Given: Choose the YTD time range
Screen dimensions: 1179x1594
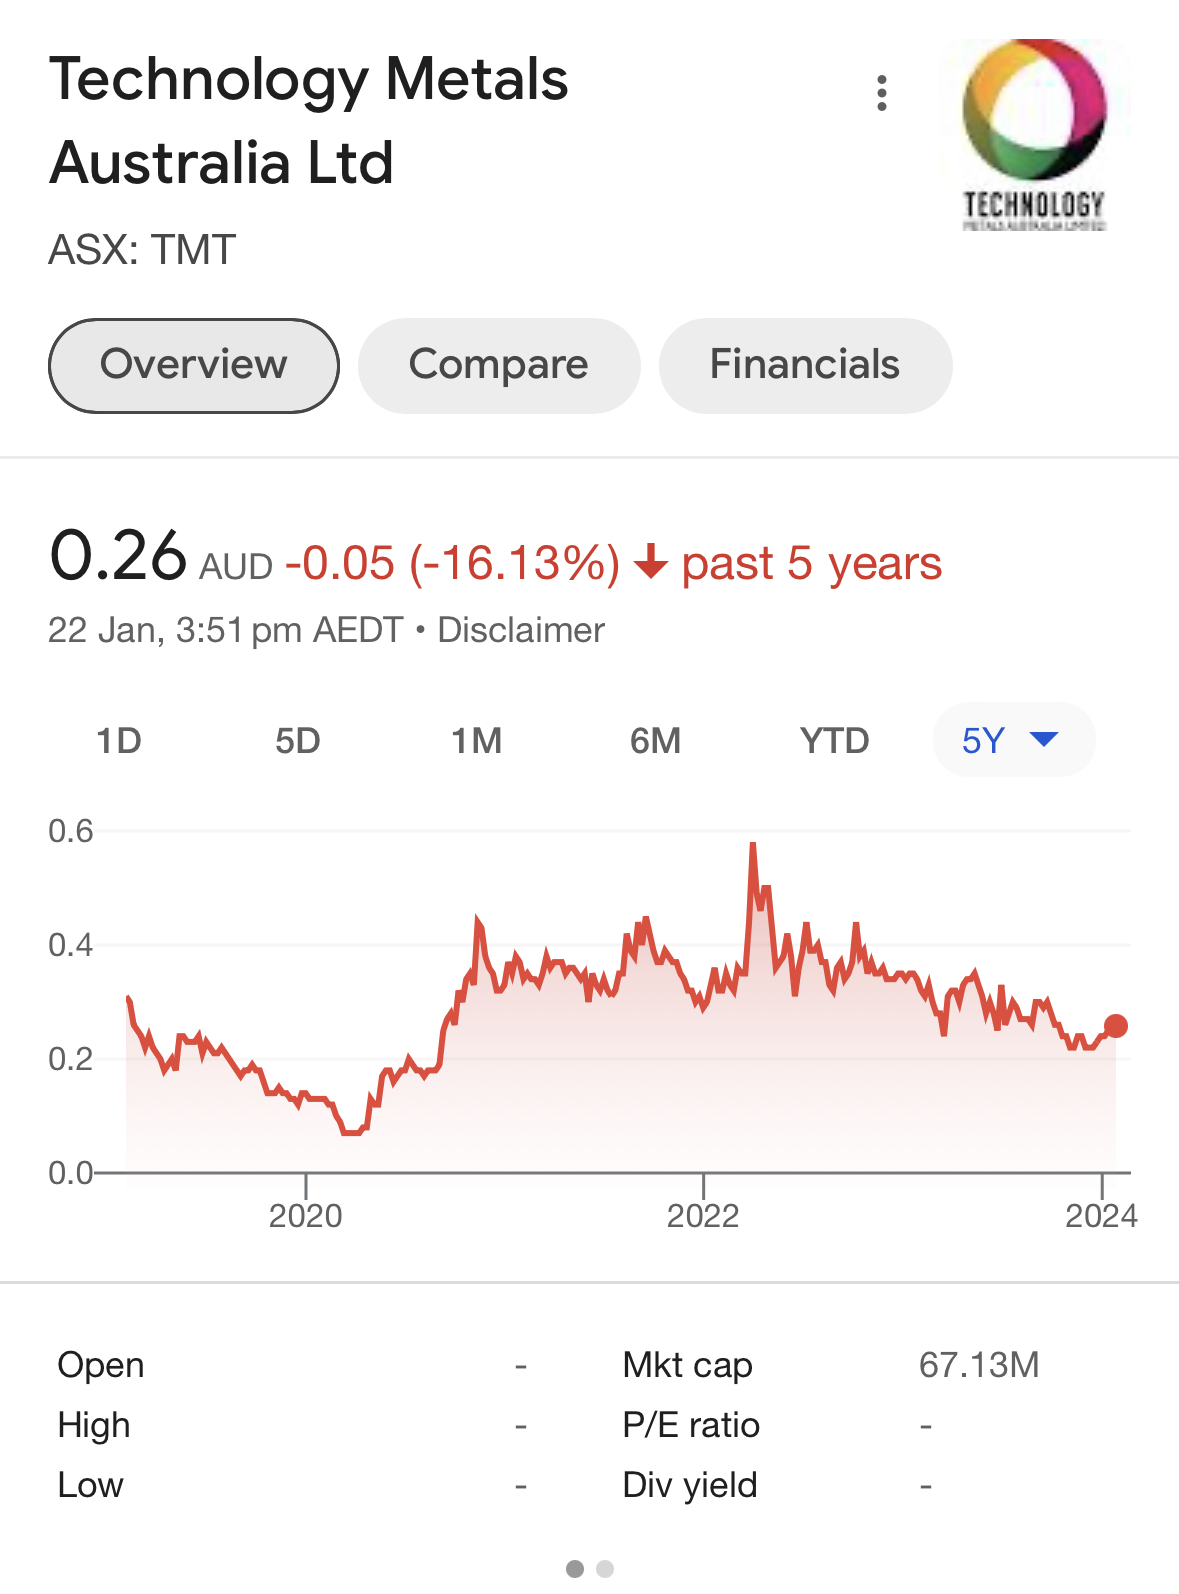Looking at the screenshot, I should (x=834, y=741).
